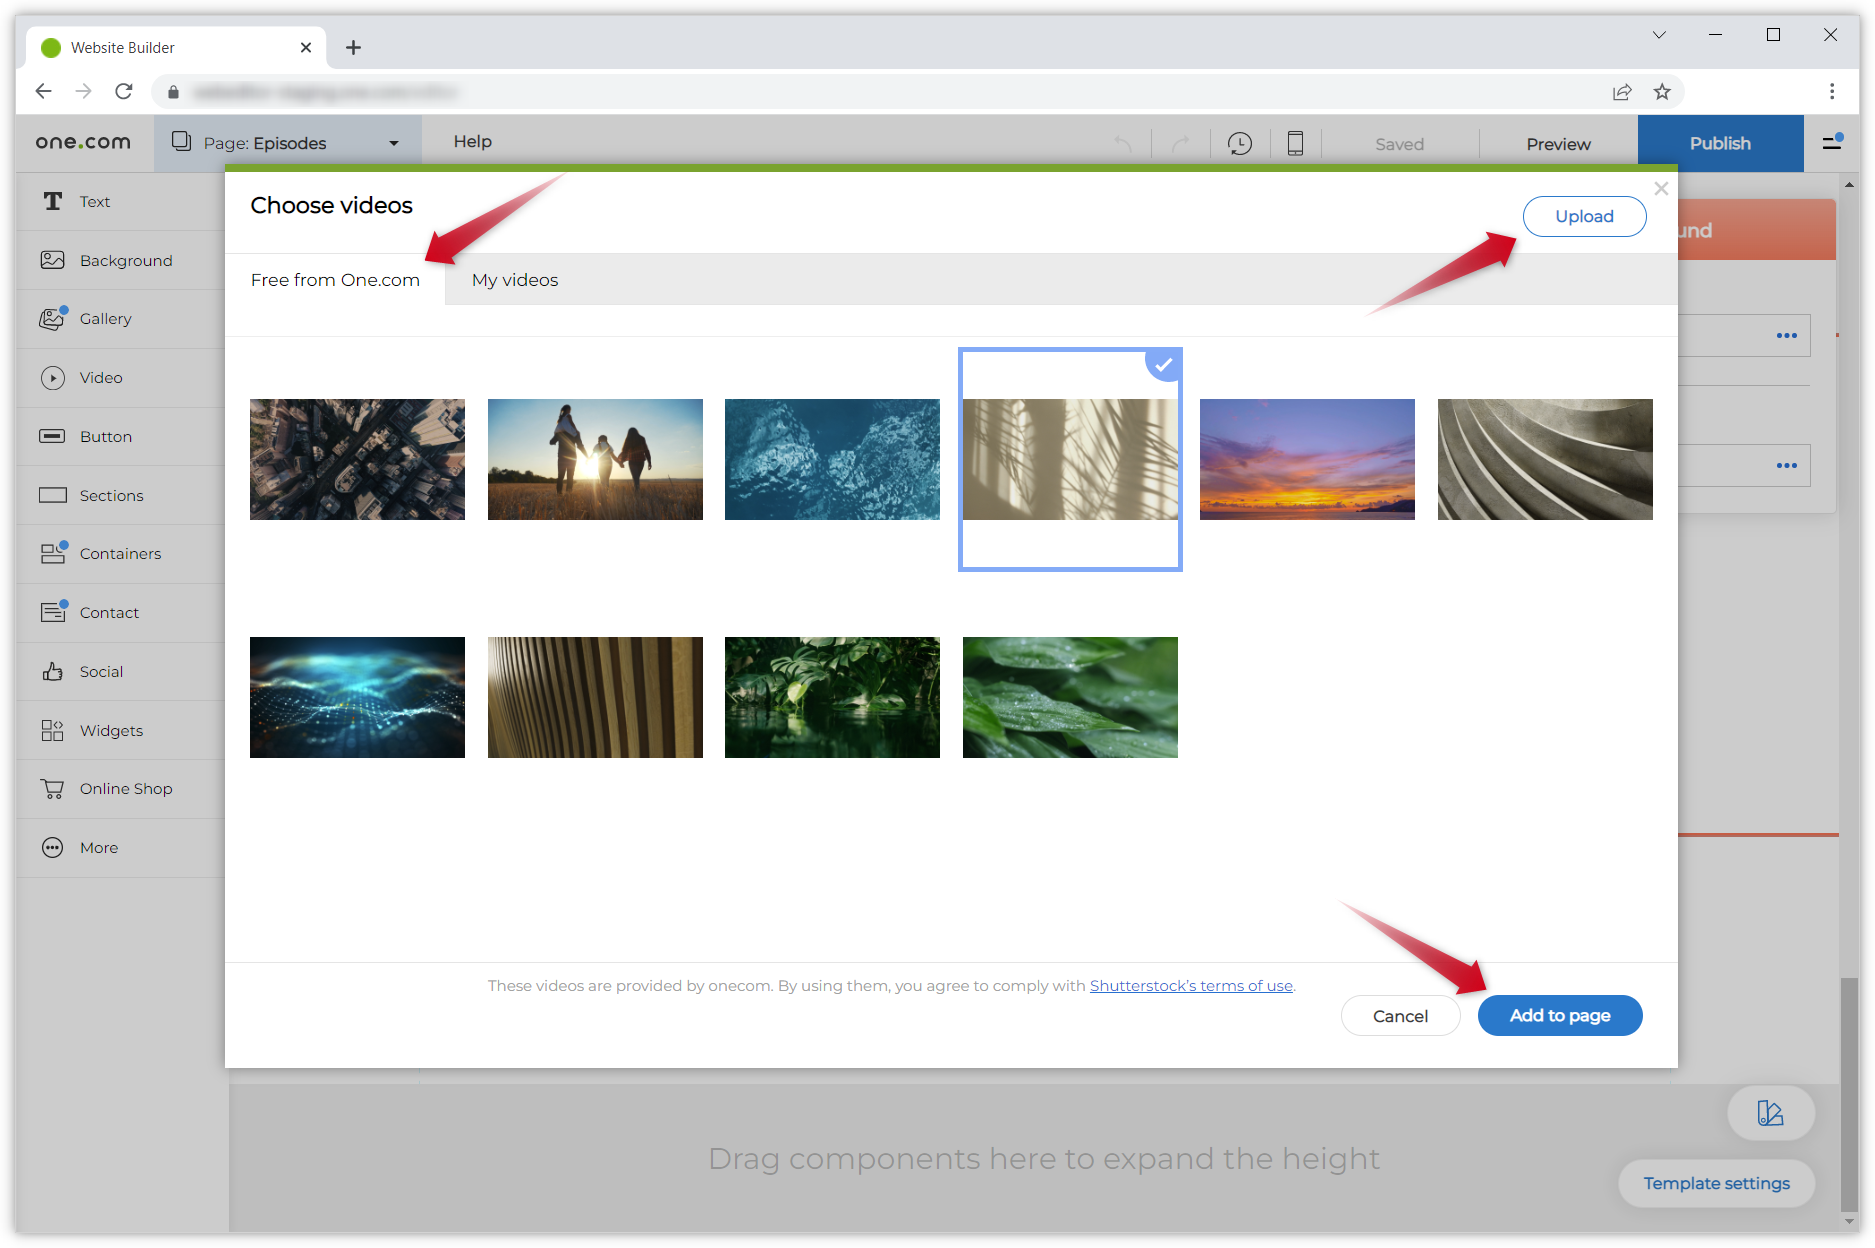This screenshot has width=1875, height=1248.
Task: Click the Gallery icon in sidebar
Action: click(x=52, y=319)
